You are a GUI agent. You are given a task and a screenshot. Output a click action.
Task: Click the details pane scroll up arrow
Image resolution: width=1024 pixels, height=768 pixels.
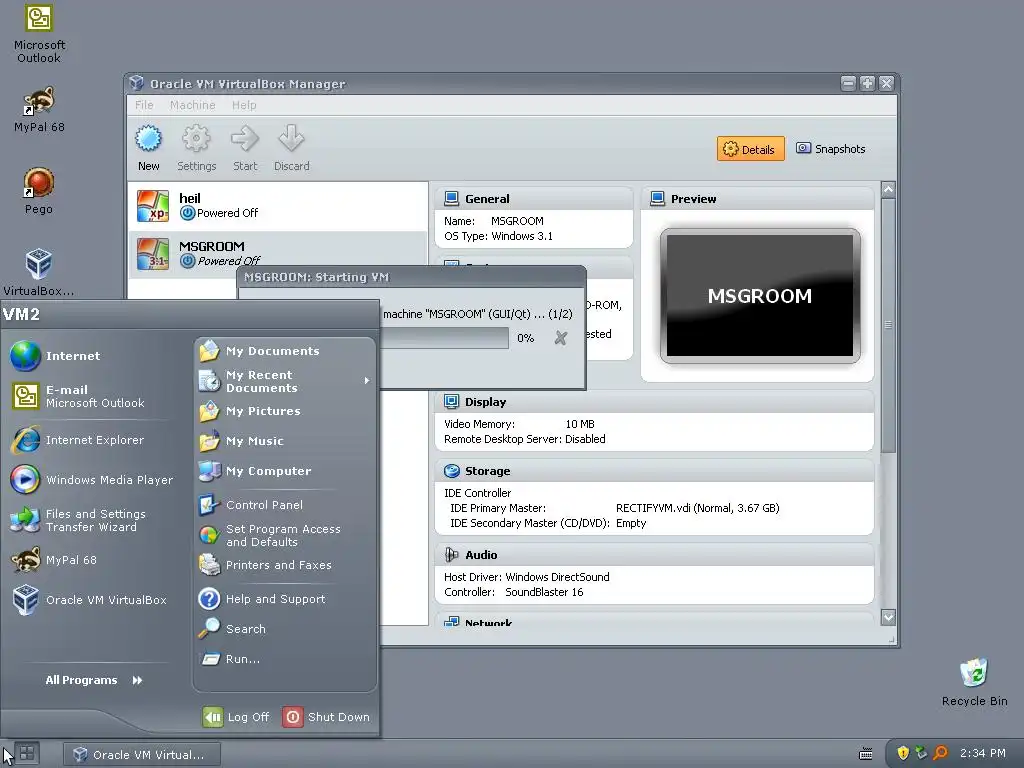(x=888, y=189)
